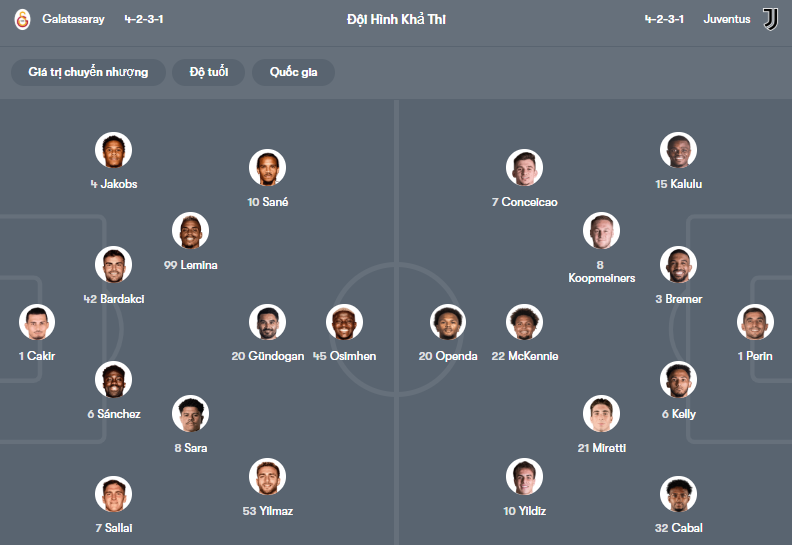Image resolution: width=792 pixels, height=545 pixels.
Task: Open Conceicao's player avatar
Action: [524, 168]
